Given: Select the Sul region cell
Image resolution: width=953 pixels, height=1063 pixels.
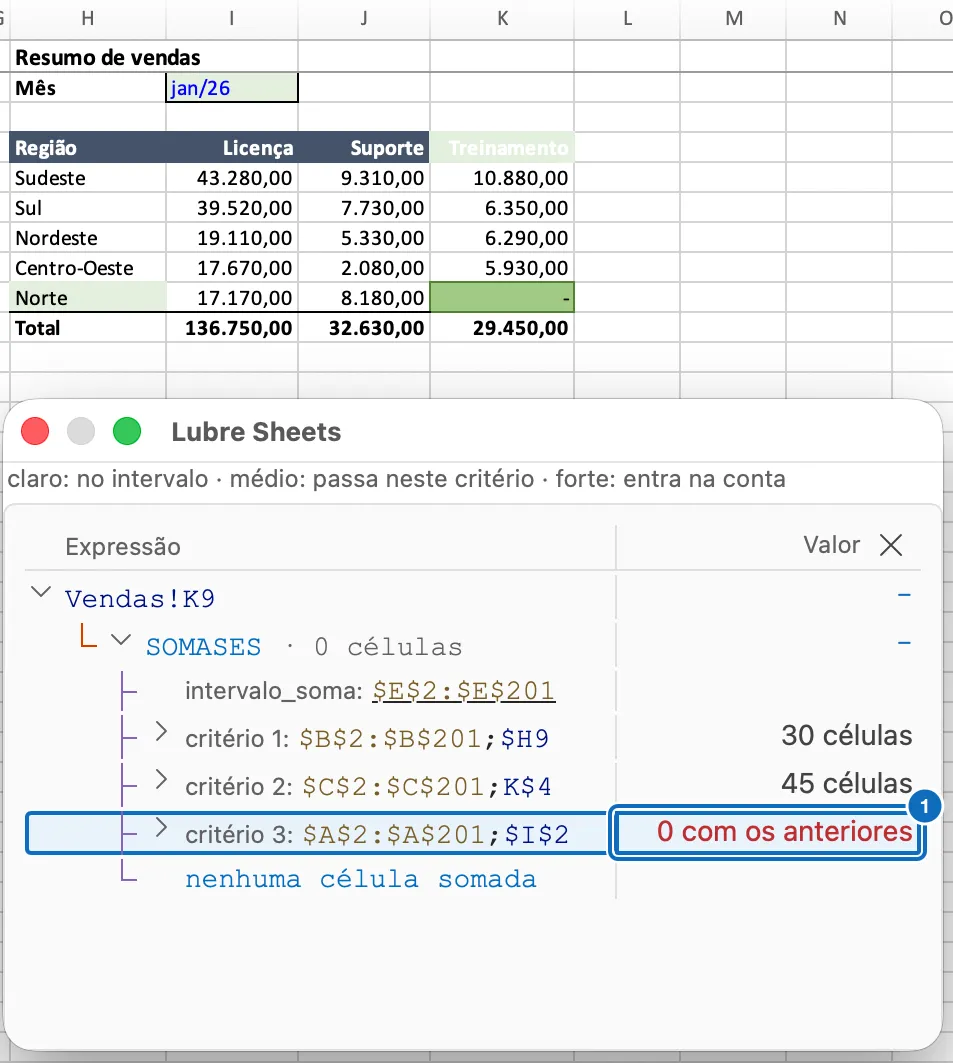Looking at the screenshot, I should (88, 207).
